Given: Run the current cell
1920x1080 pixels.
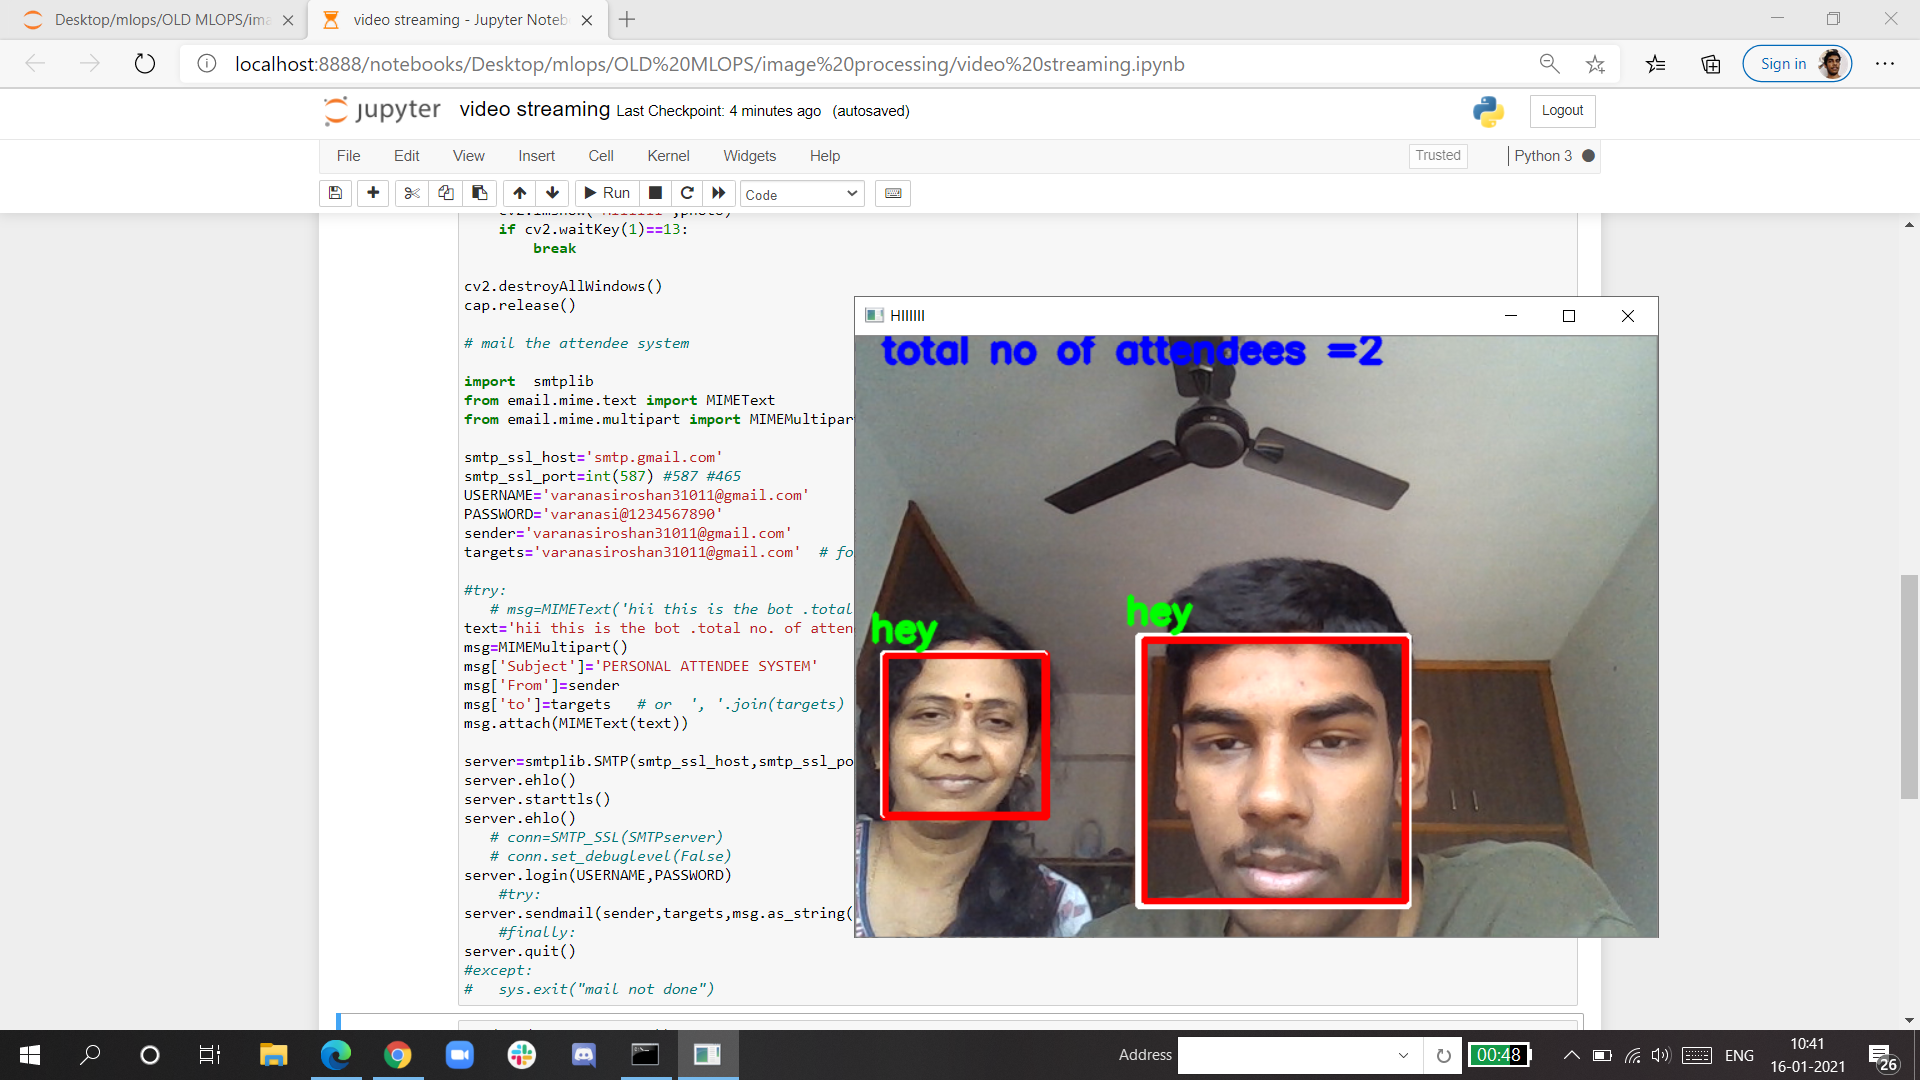Looking at the screenshot, I should [x=606, y=193].
